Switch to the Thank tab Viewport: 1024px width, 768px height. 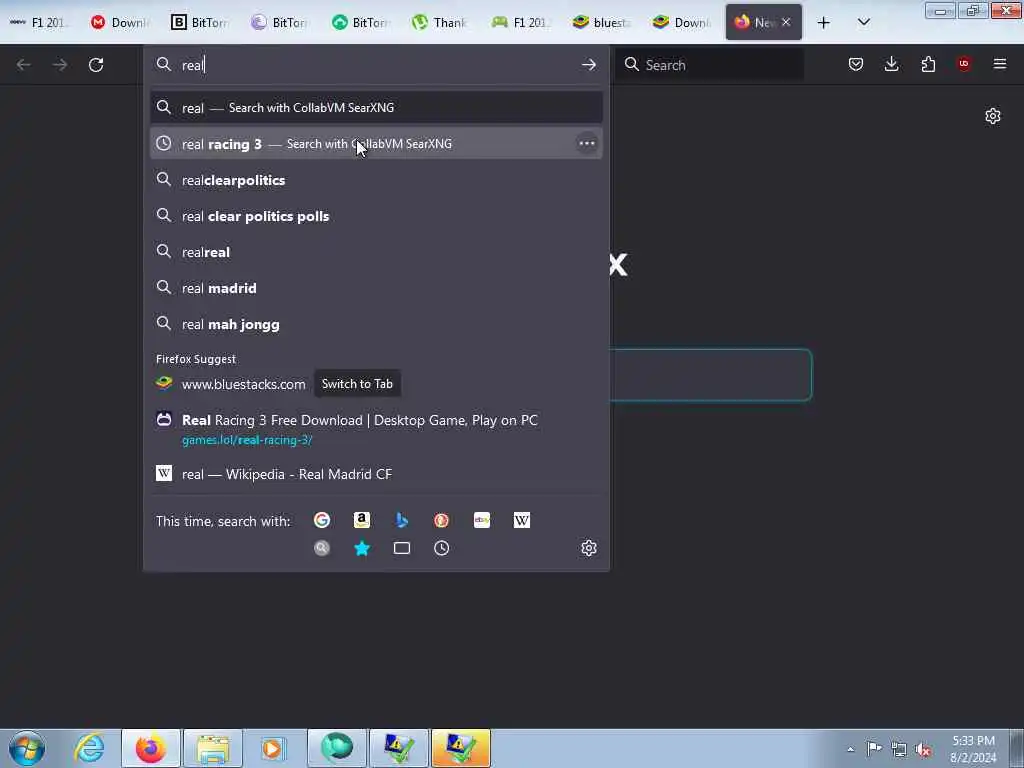pos(441,22)
